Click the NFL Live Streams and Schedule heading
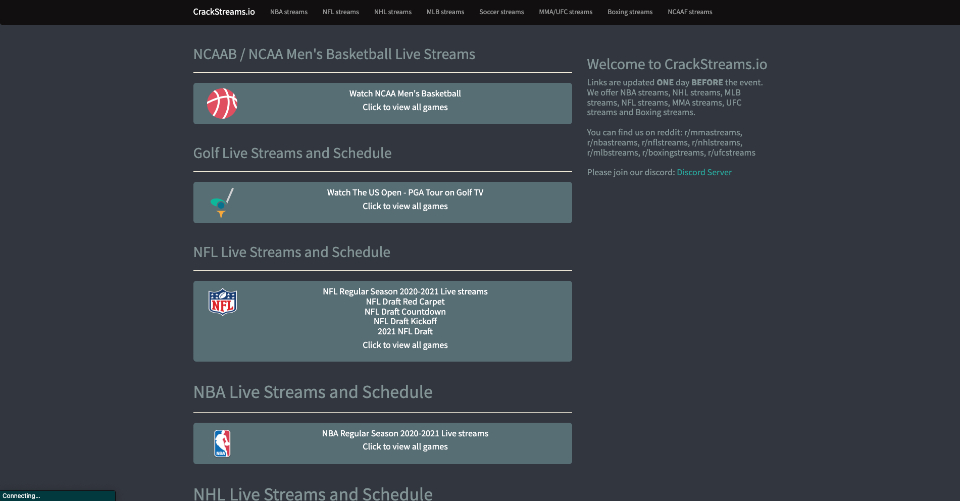Viewport: 960px width, 501px height. pos(292,252)
